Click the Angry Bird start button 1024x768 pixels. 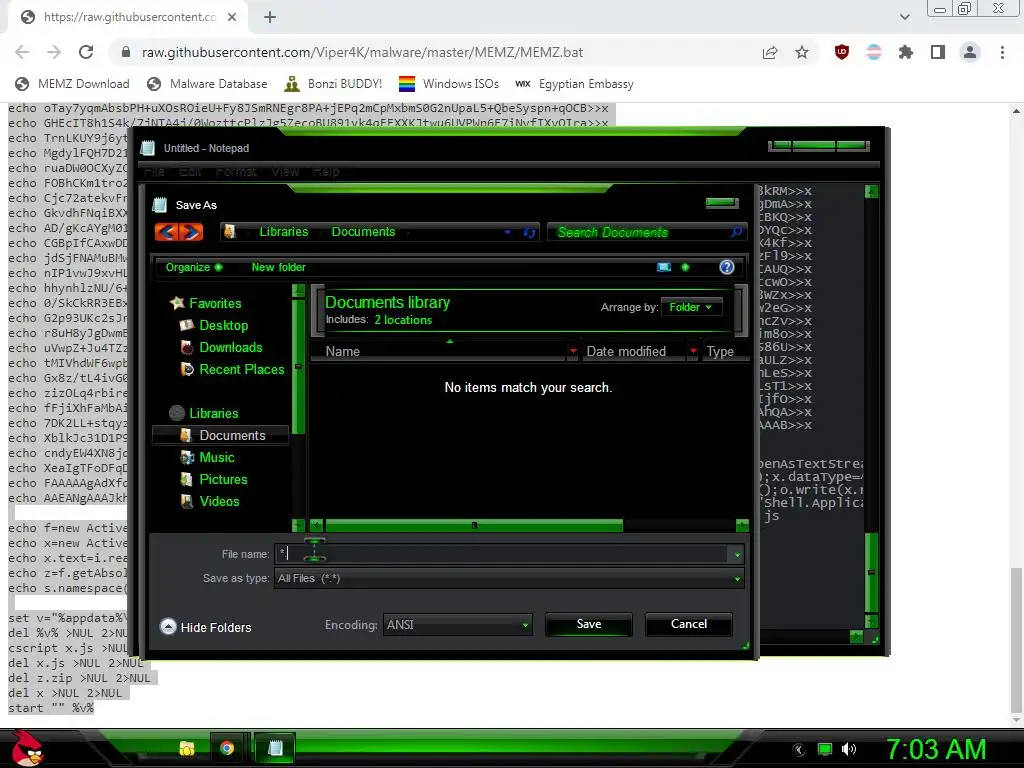(27, 748)
